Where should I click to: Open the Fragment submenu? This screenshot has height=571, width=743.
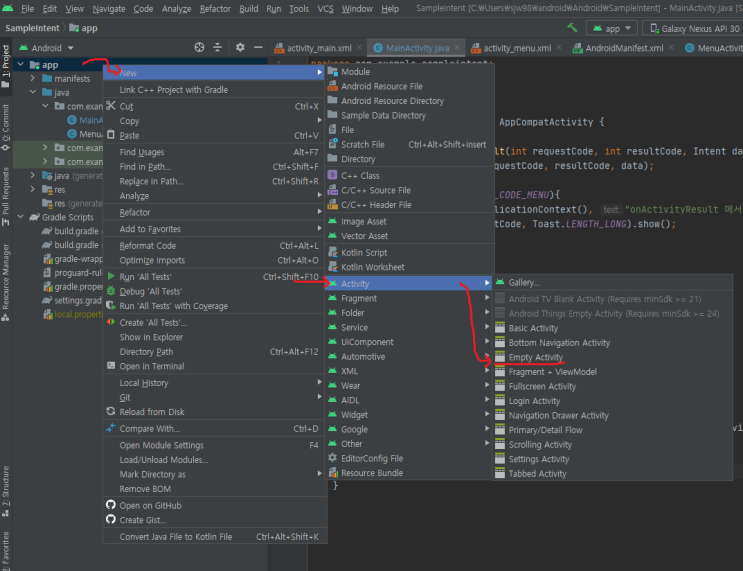point(409,298)
